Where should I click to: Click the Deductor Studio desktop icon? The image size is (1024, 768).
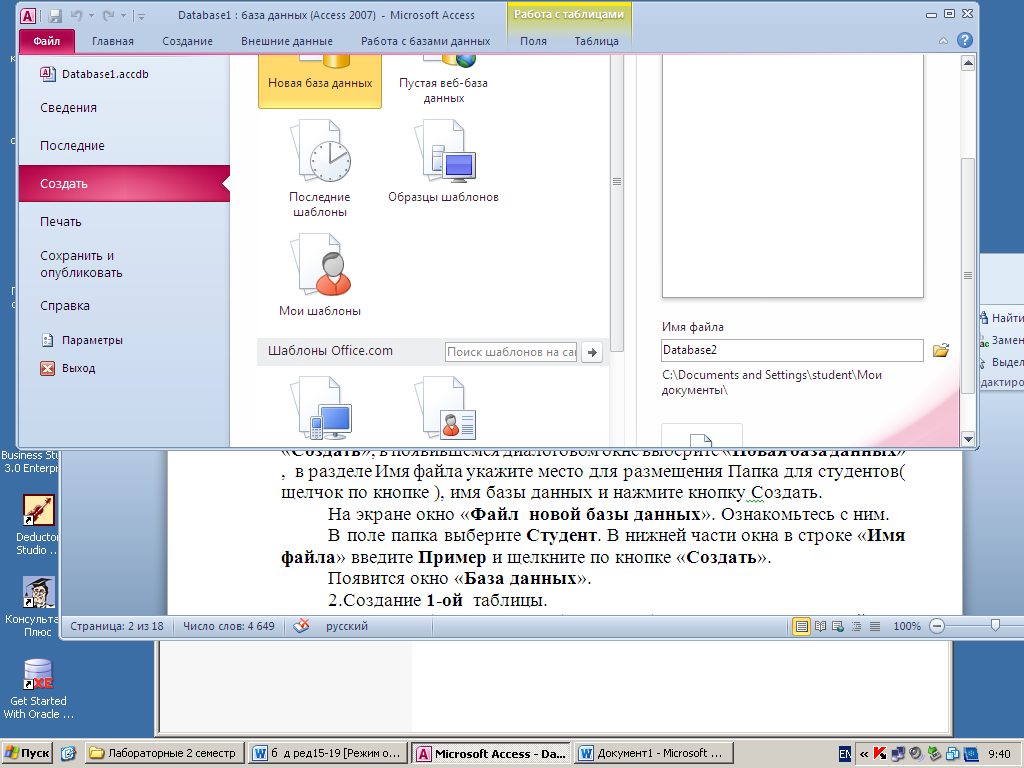[x=37, y=526]
